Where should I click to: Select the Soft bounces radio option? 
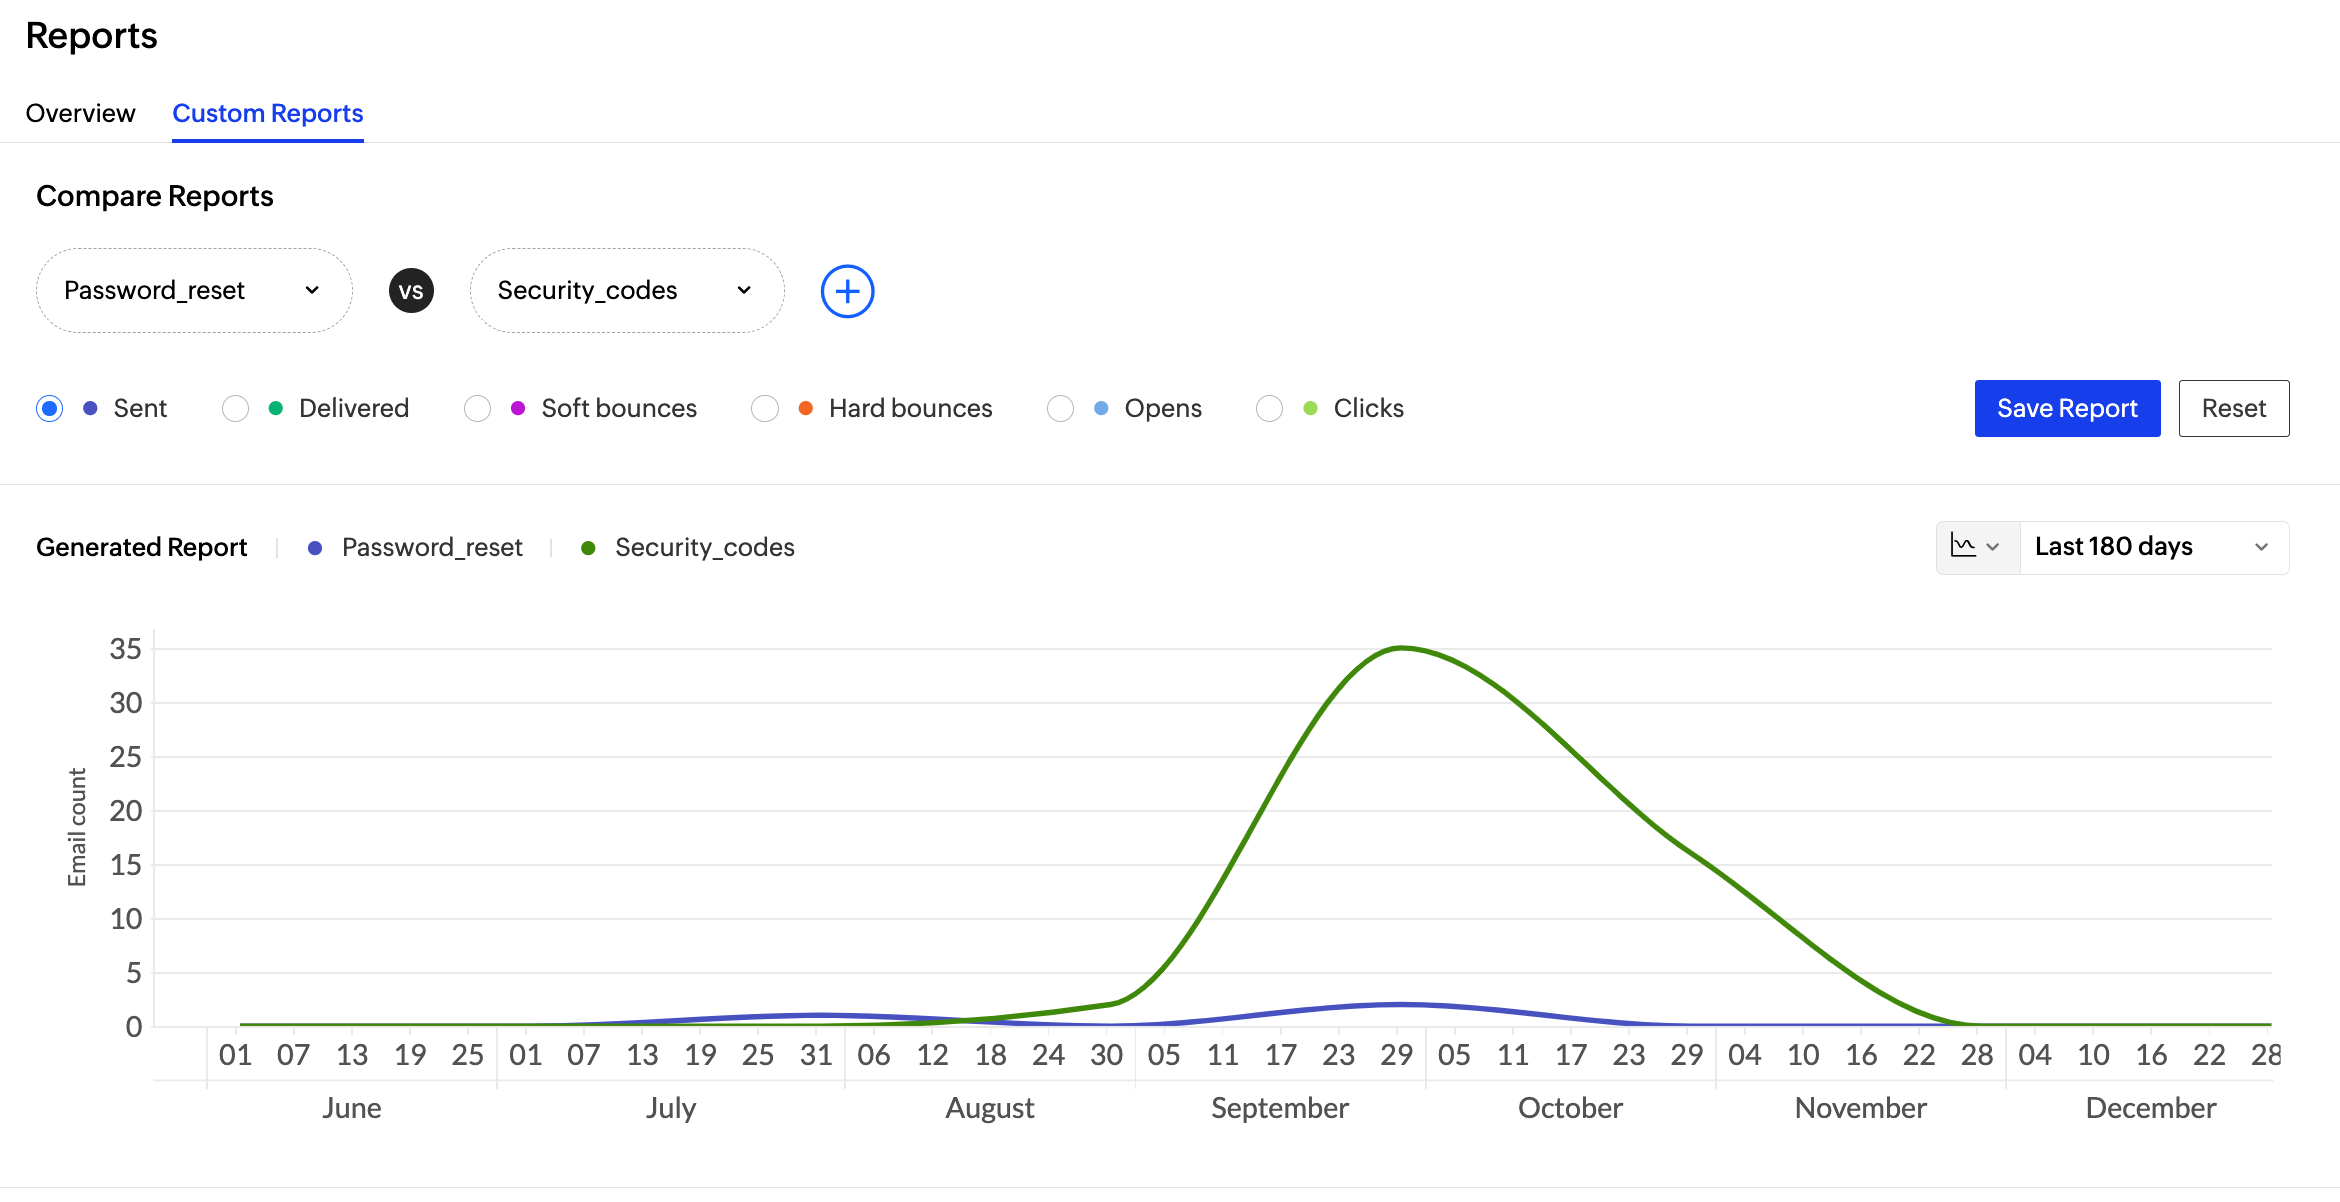pos(478,408)
